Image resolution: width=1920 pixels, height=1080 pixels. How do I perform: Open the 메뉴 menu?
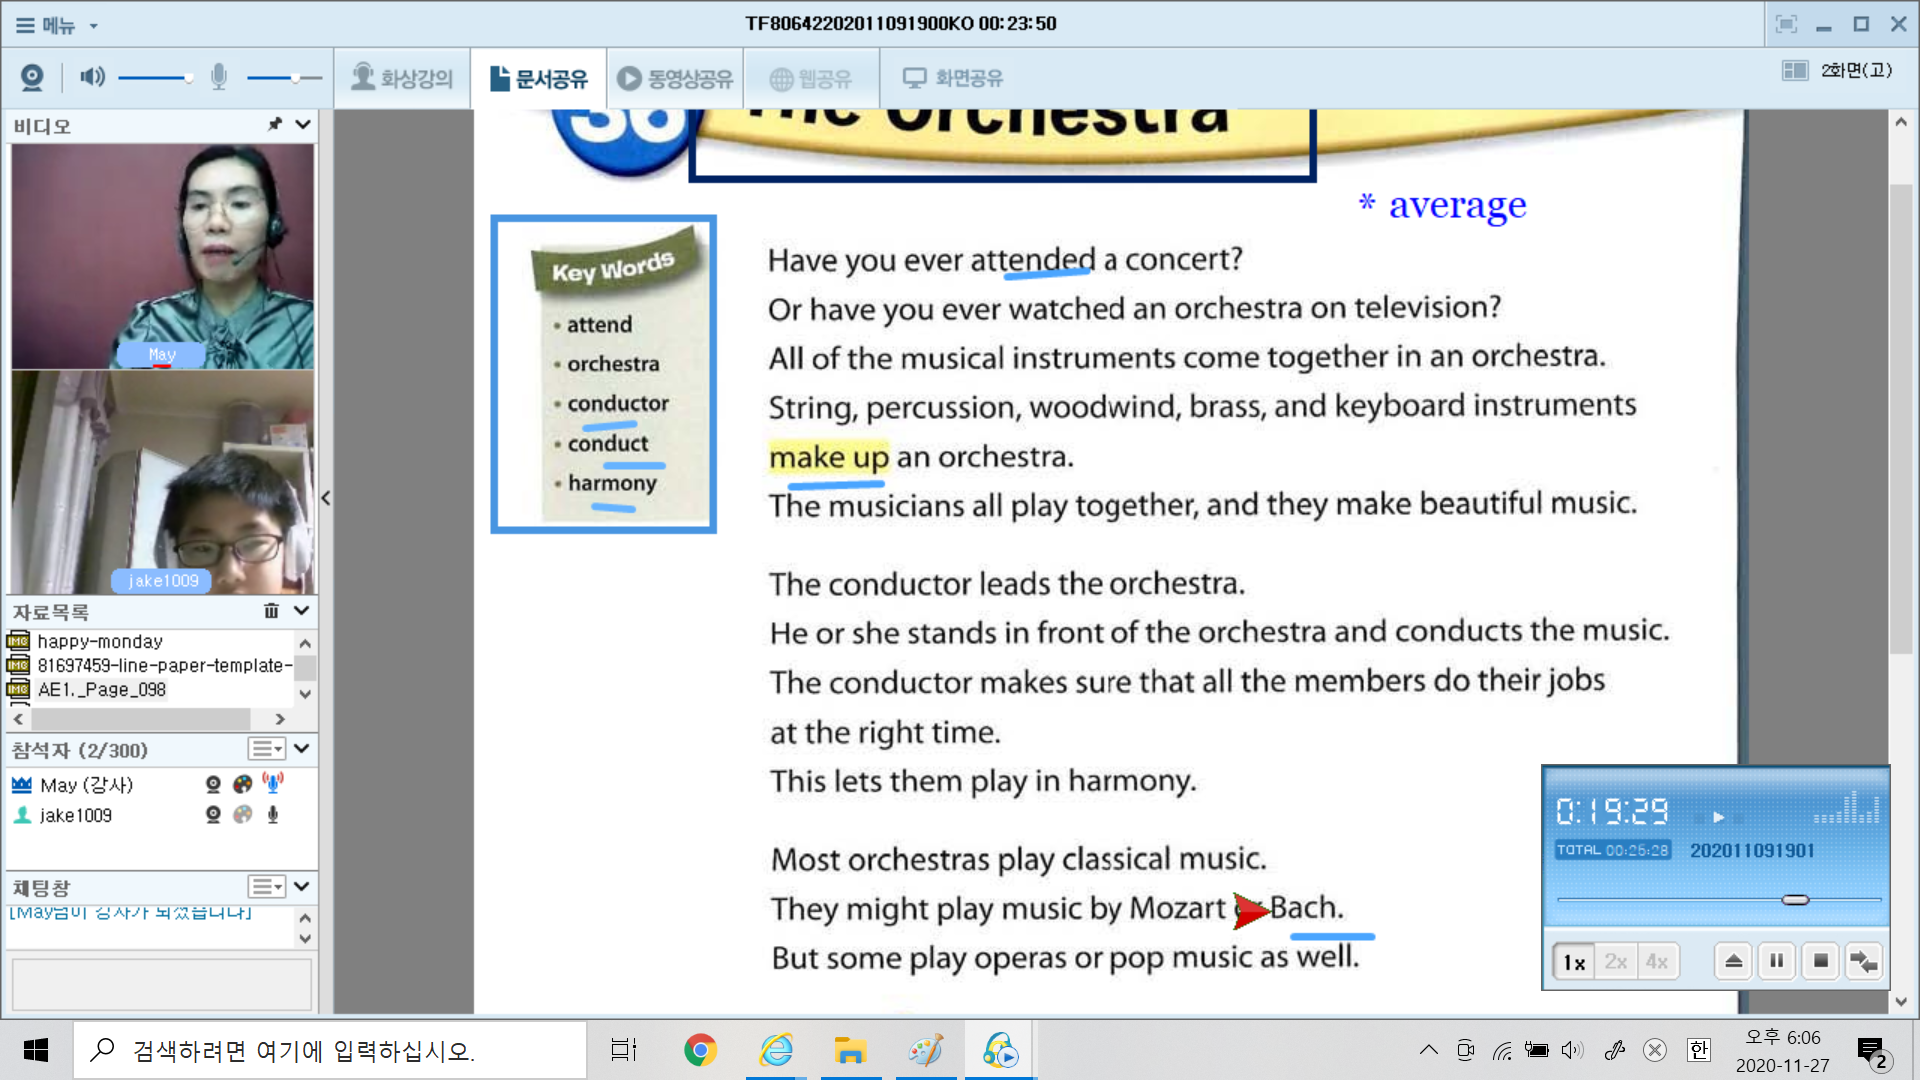pos(56,25)
